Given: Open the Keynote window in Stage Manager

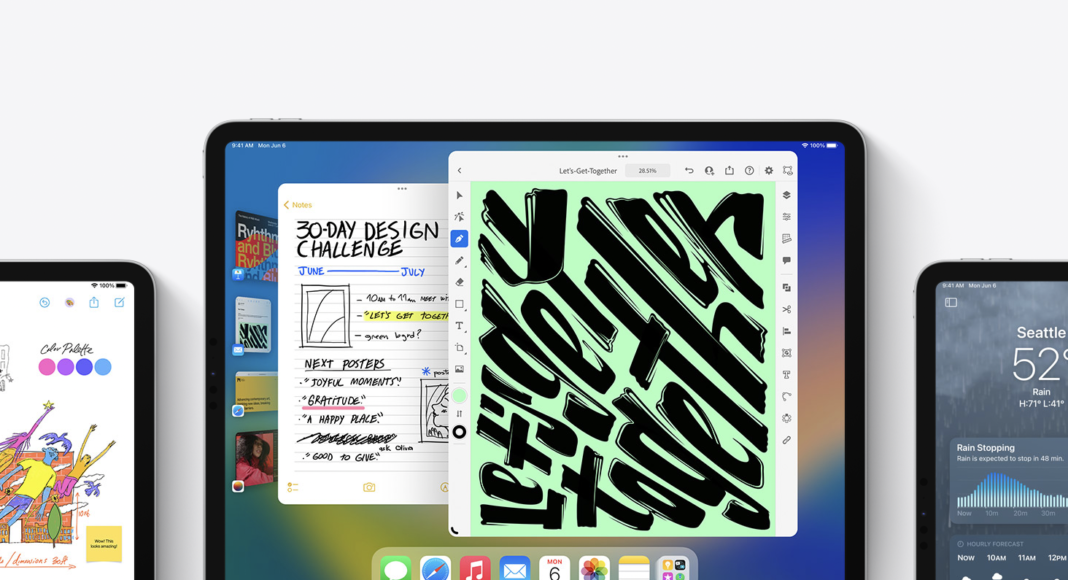Looking at the screenshot, I should [x=255, y=246].
